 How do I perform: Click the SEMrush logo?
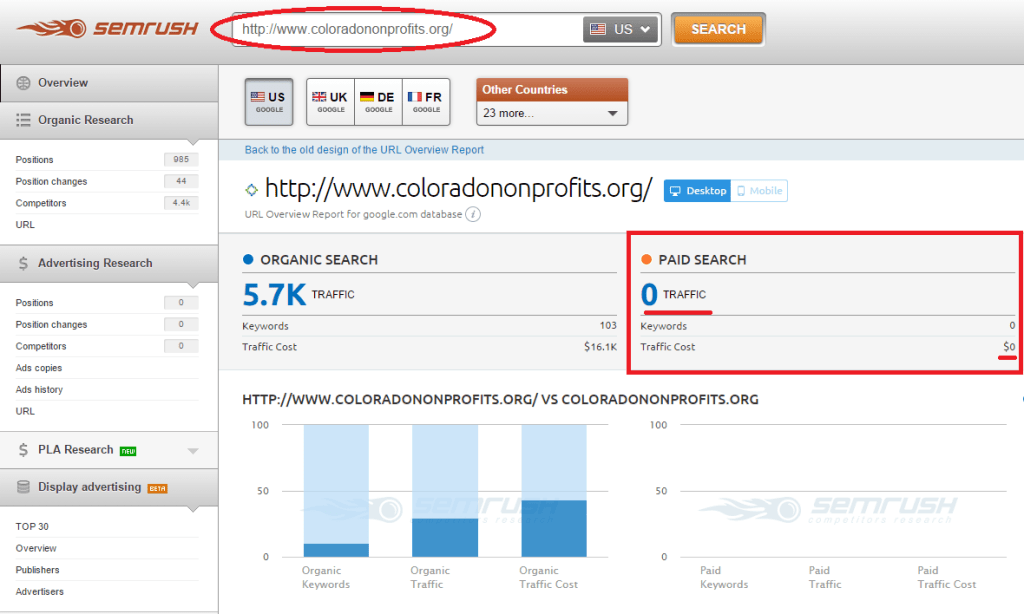[107, 29]
